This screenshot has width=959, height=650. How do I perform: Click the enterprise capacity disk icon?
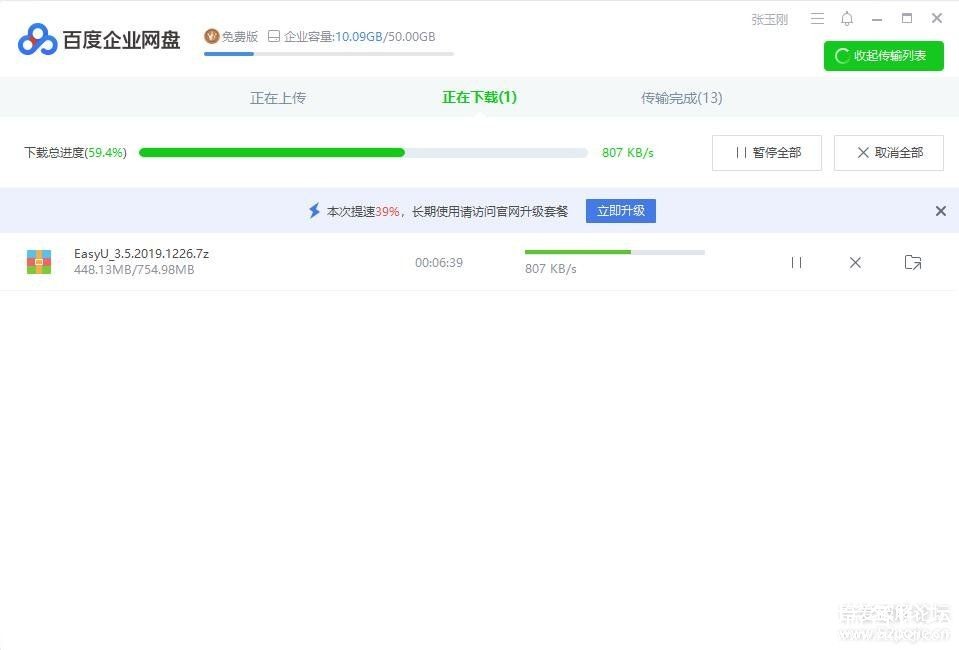pyautogui.click(x=274, y=36)
